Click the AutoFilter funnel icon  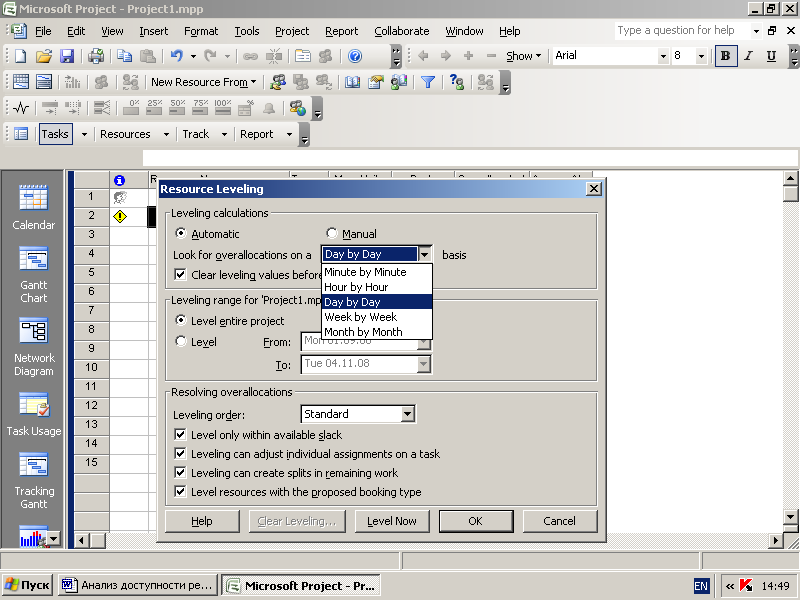coord(428,82)
